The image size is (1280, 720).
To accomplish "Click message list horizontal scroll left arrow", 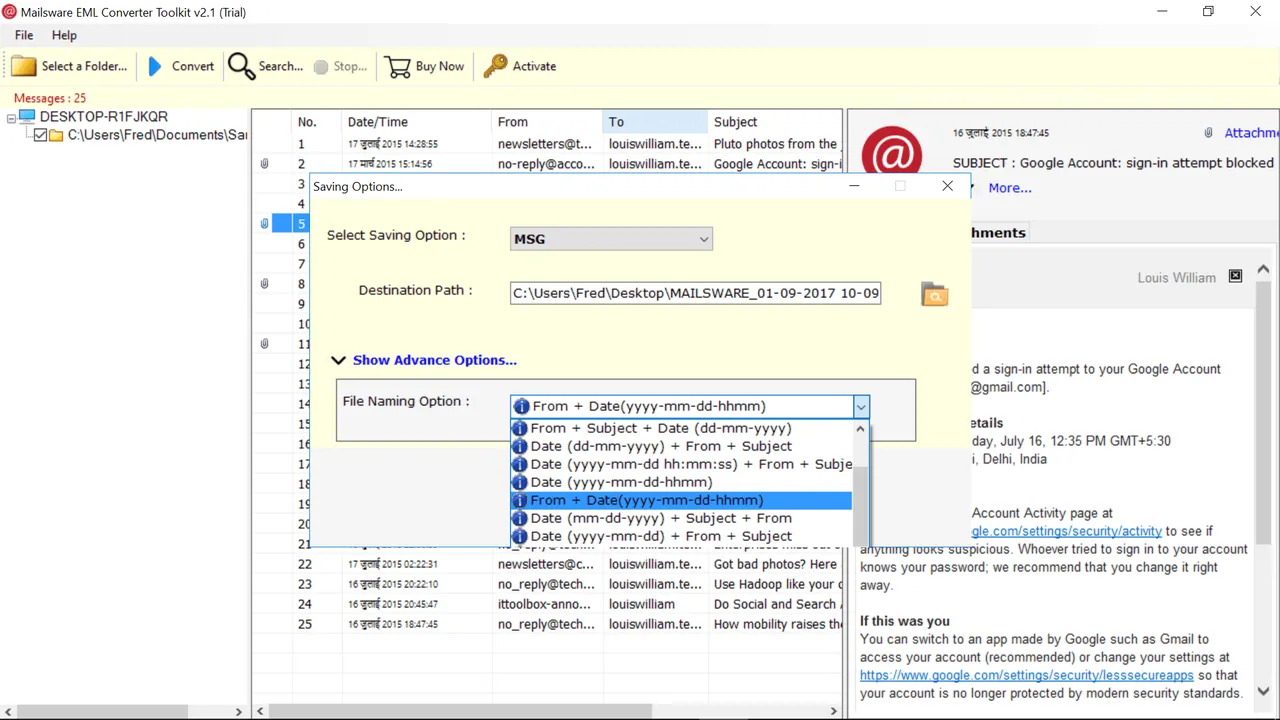I will click(x=260, y=711).
